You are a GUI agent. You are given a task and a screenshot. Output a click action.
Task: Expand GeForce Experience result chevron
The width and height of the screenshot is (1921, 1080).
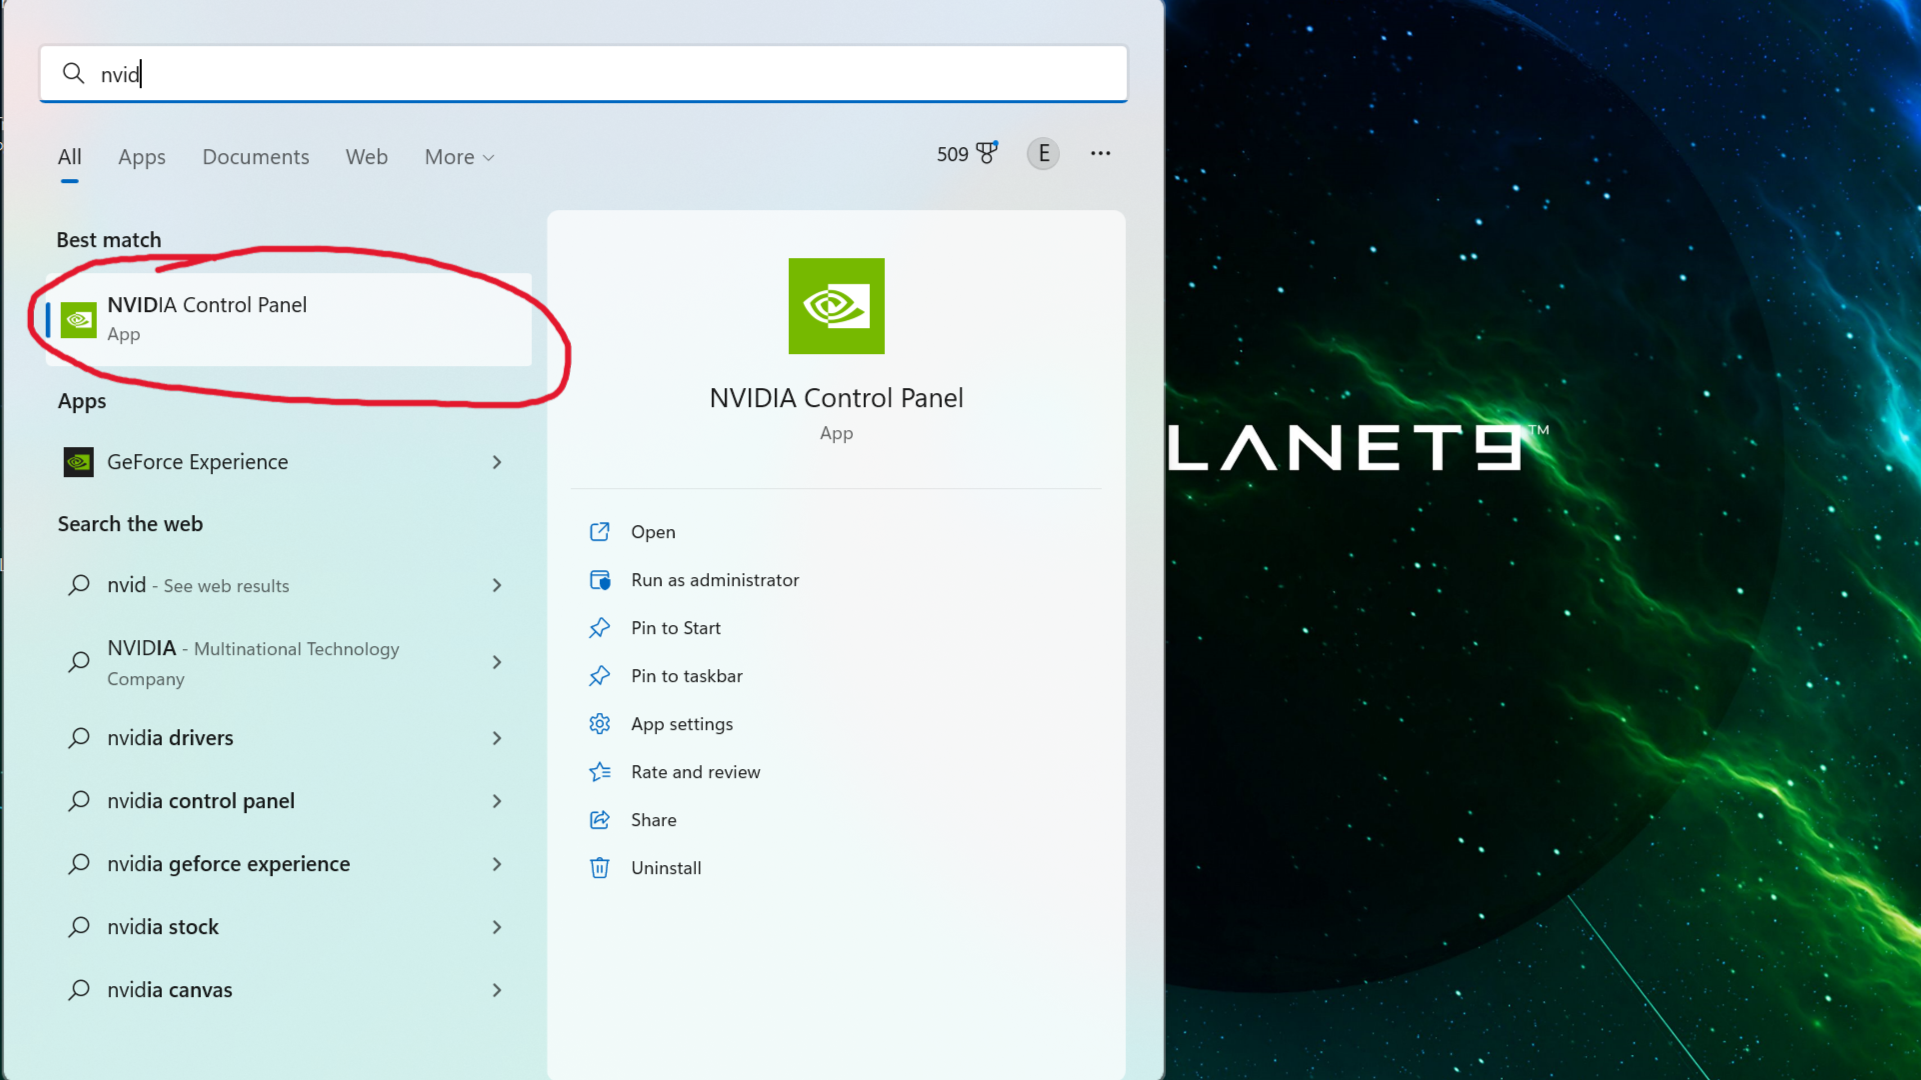497,462
